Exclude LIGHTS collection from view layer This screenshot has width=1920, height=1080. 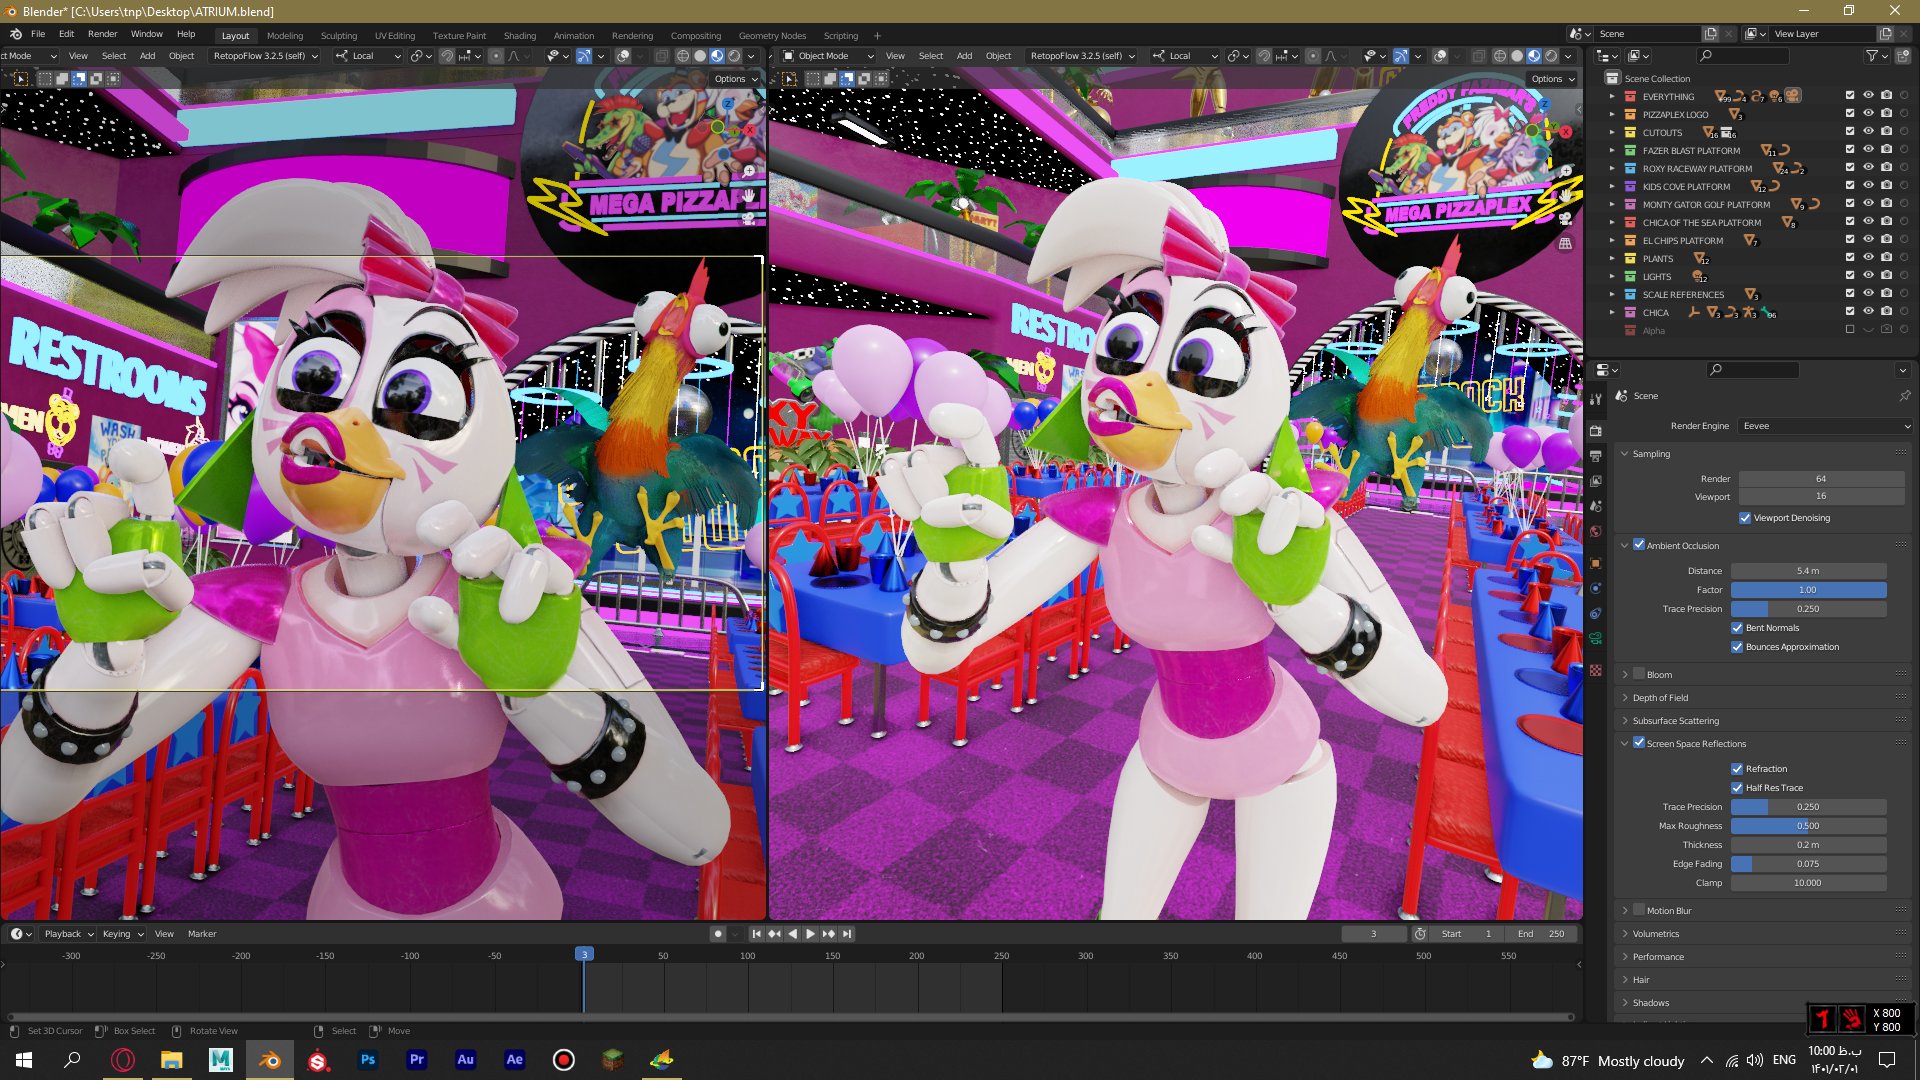pos(1849,276)
